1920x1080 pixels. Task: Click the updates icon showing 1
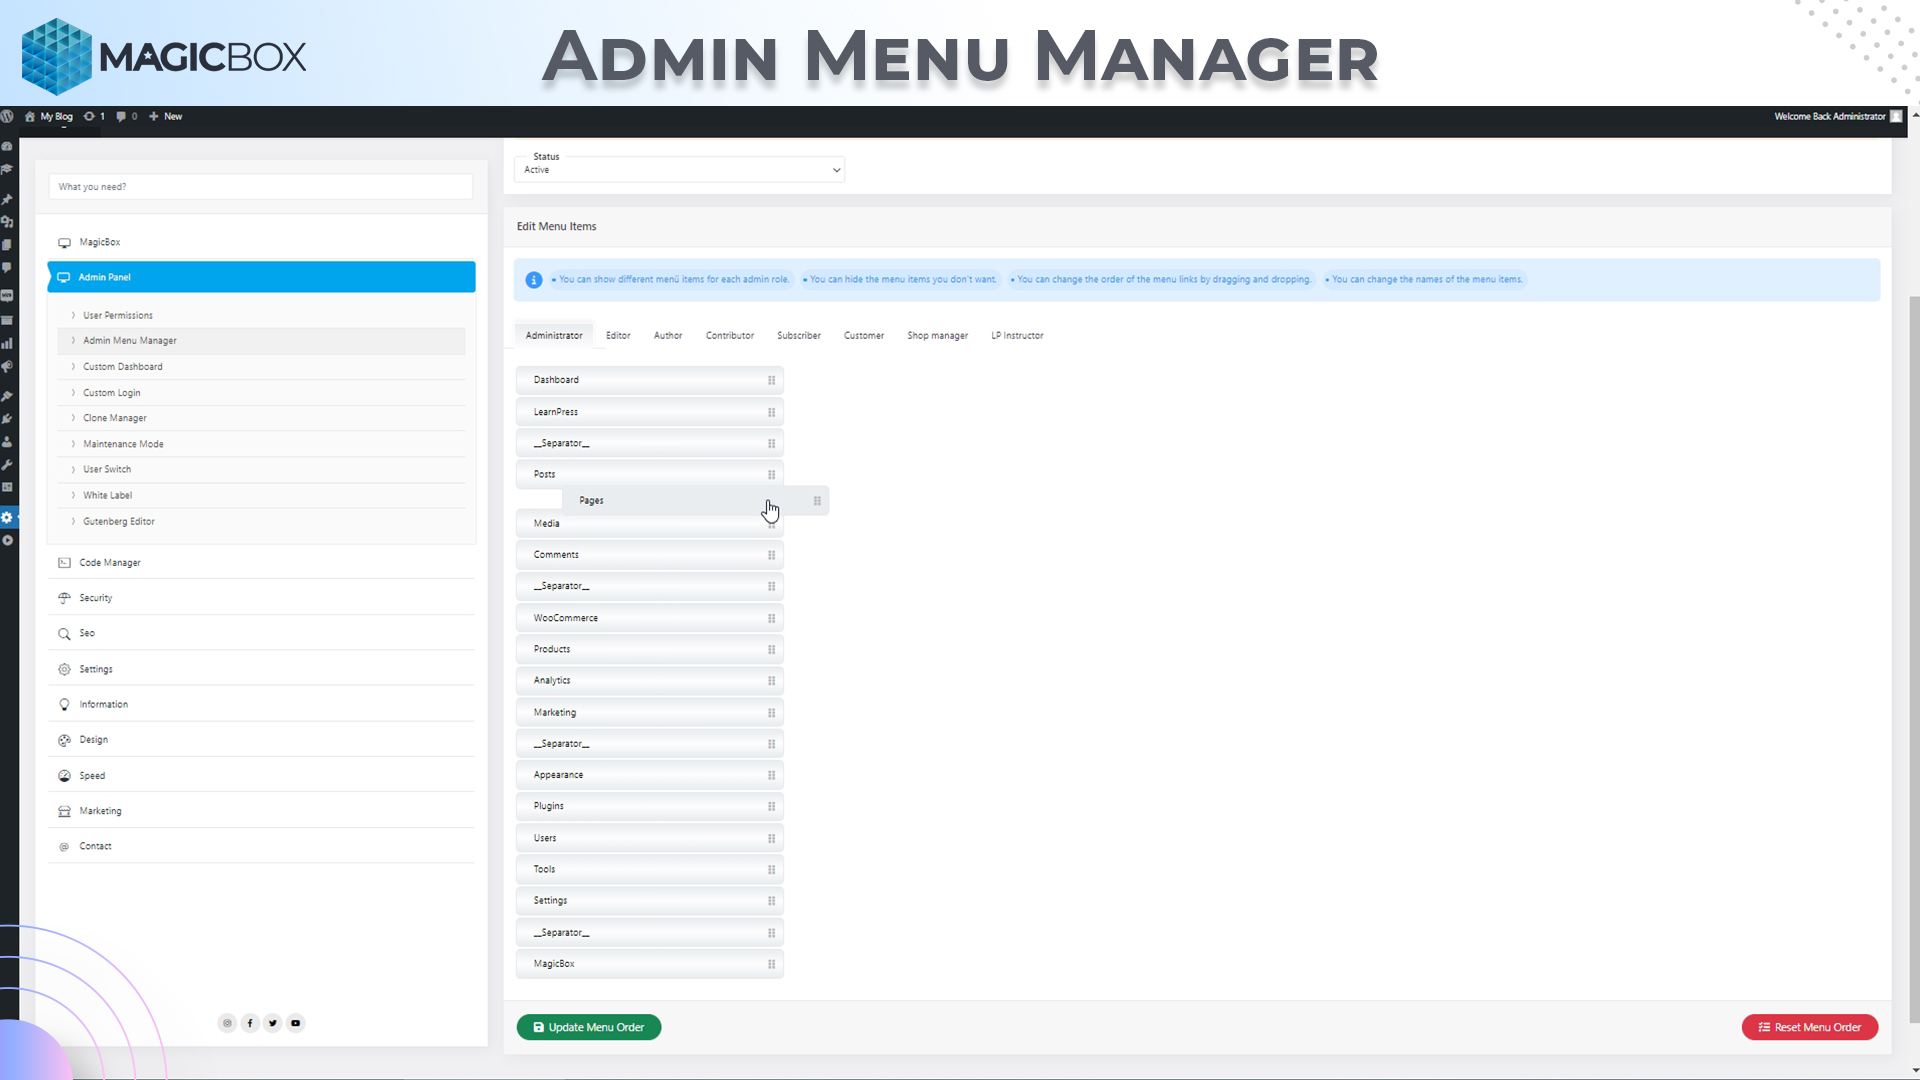click(x=94, y=117)
